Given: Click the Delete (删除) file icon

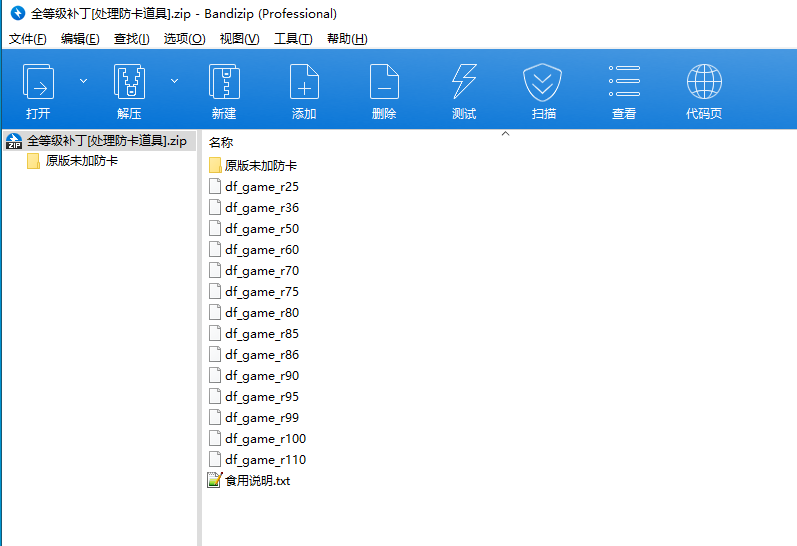Looking at the screenshot, I should 384,82.
